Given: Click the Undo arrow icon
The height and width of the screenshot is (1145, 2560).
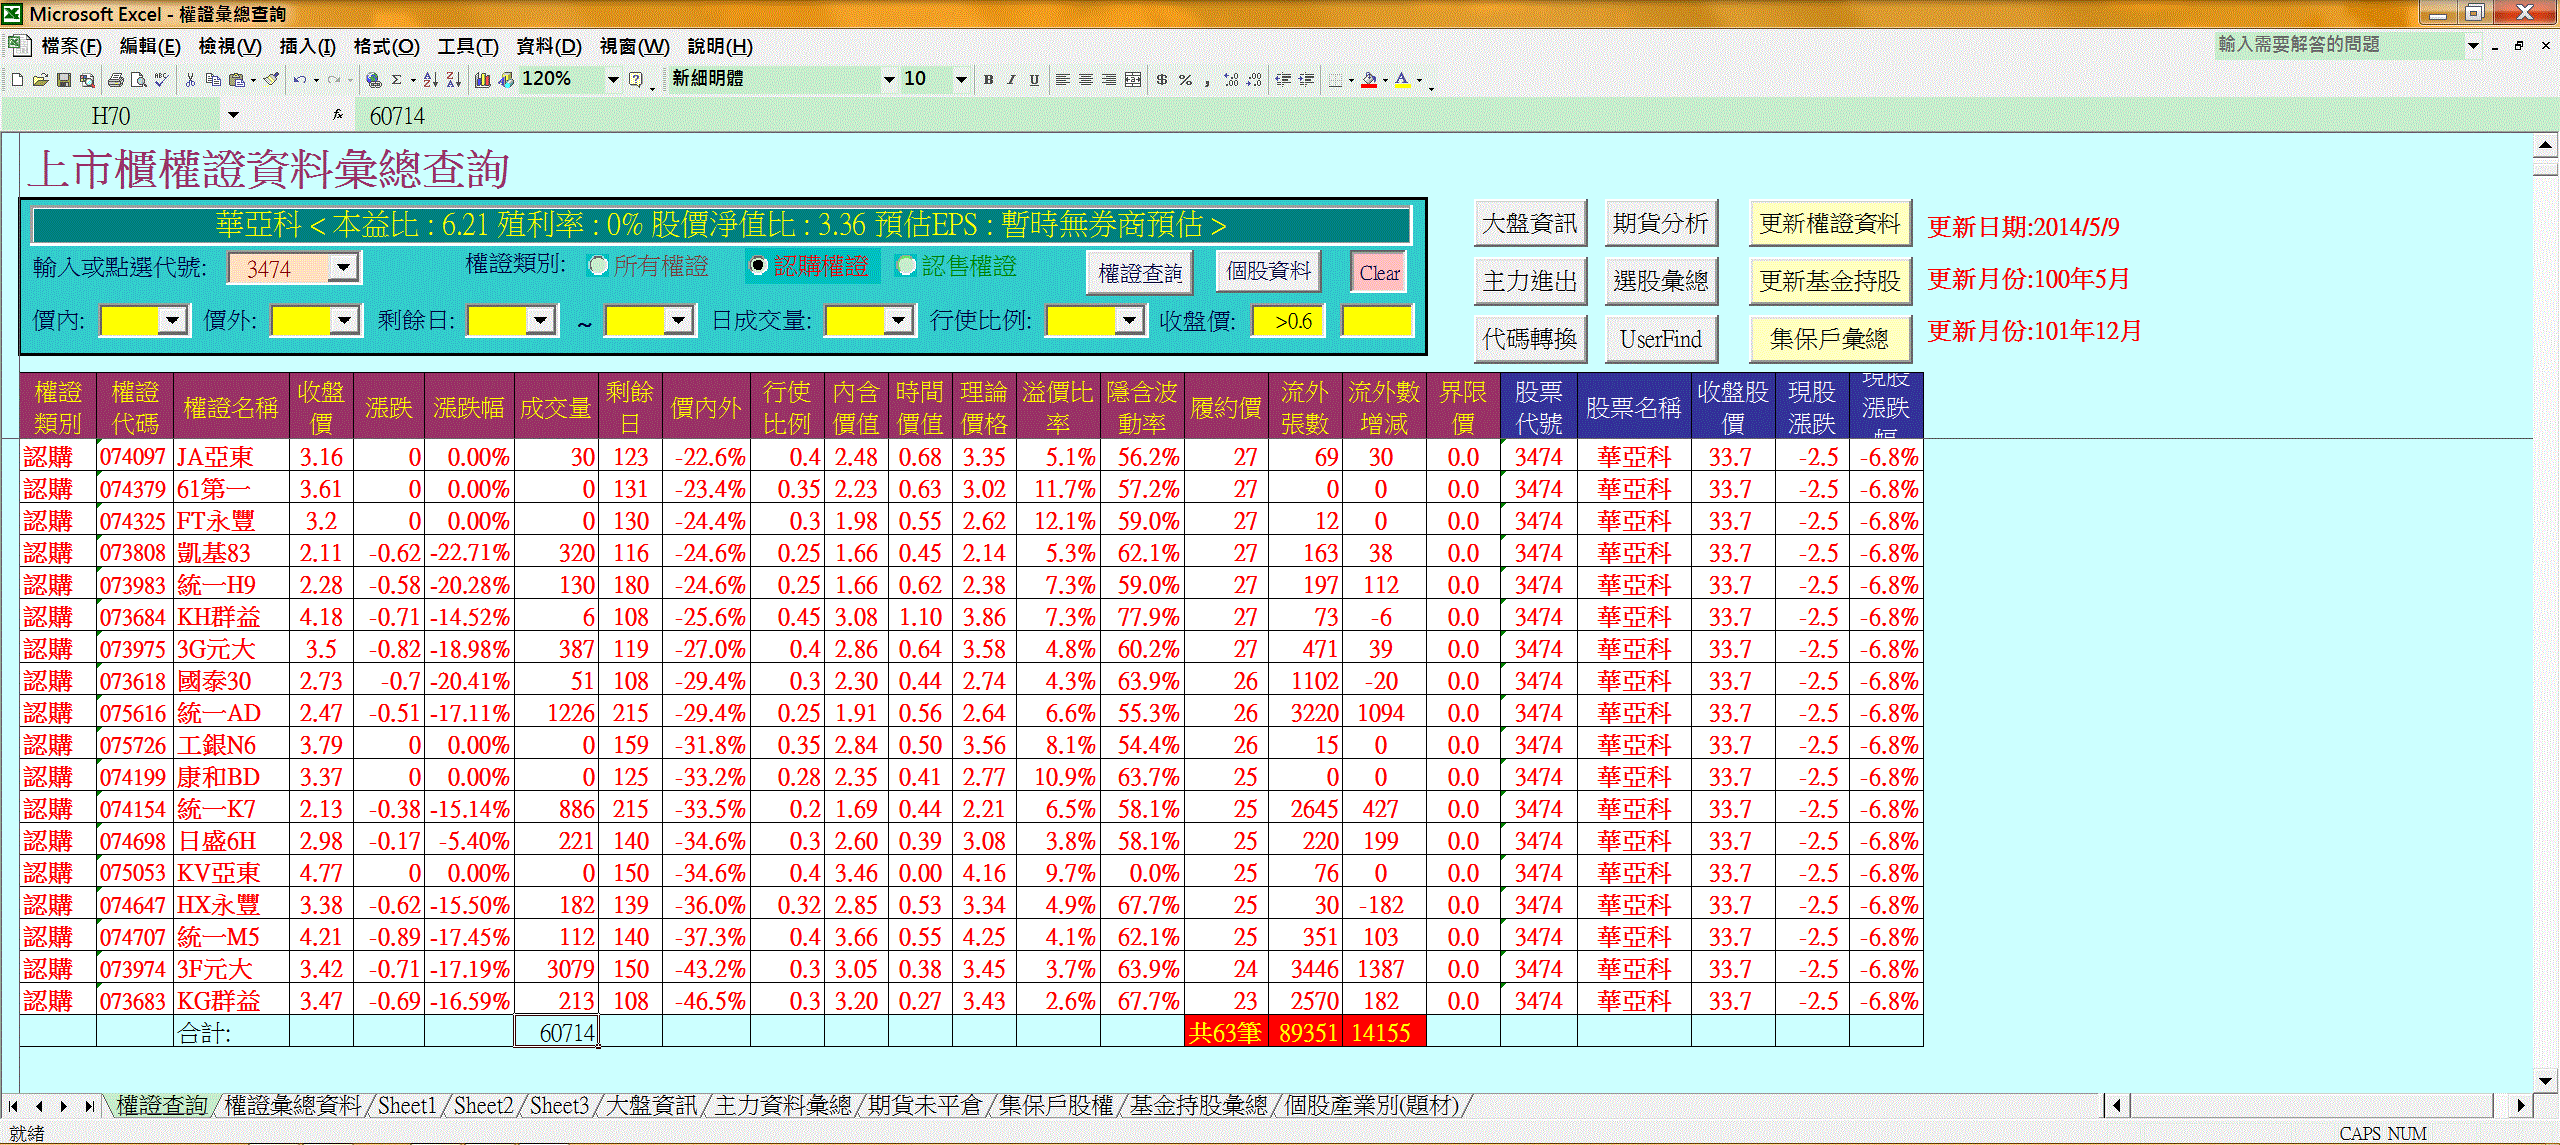Looking at the screenshot, I should click(299, 80).
